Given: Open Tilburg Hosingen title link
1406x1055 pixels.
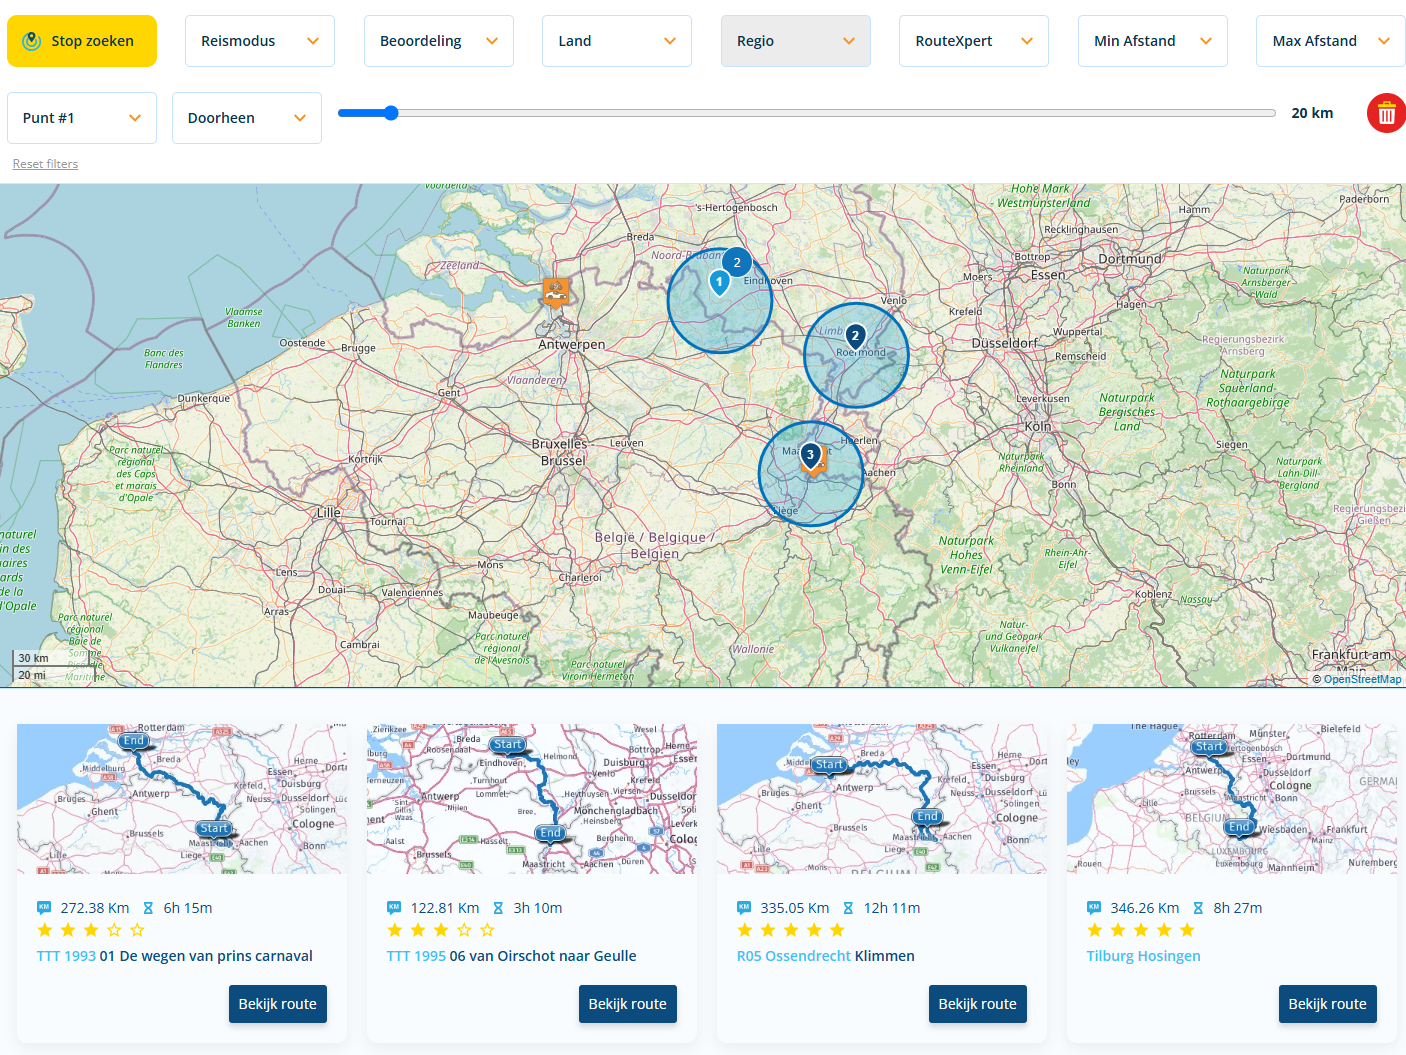Looking at the screenshot, I should [x=1144, y=956].
